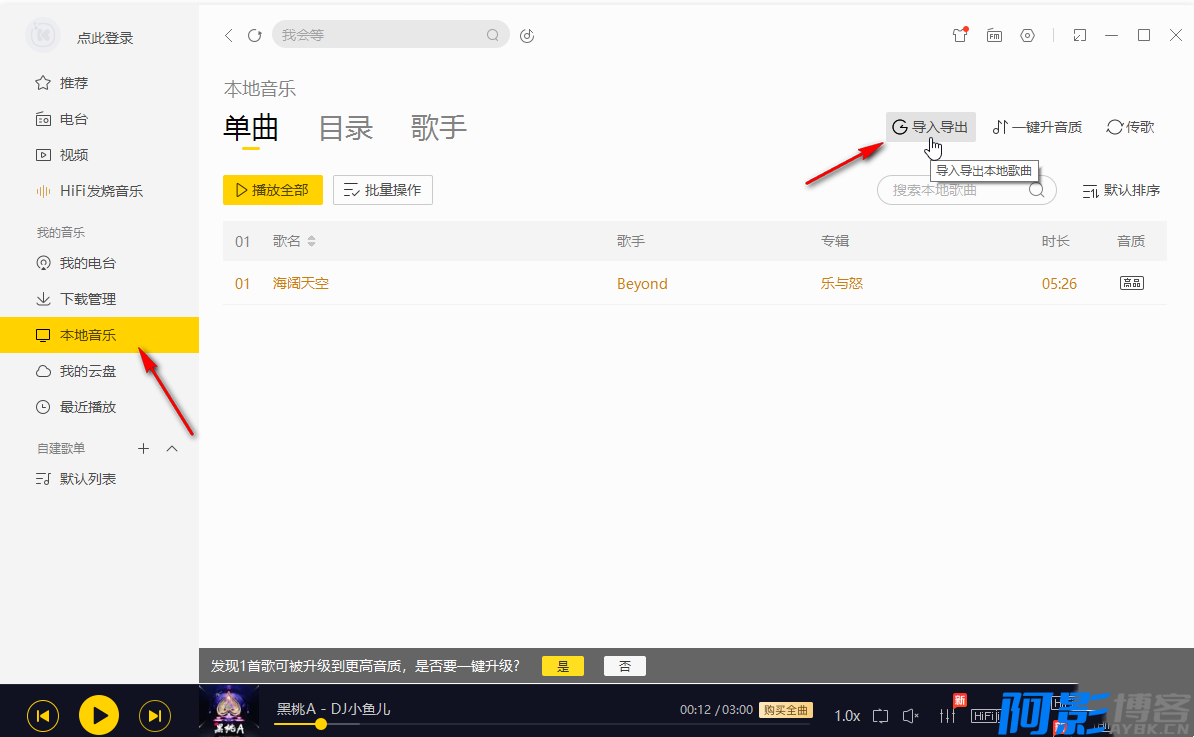The width and height of the screenshot is (1194, 737).
Task: Collapse the 自建歌单 playlist section
Action: tap(172, 449)
